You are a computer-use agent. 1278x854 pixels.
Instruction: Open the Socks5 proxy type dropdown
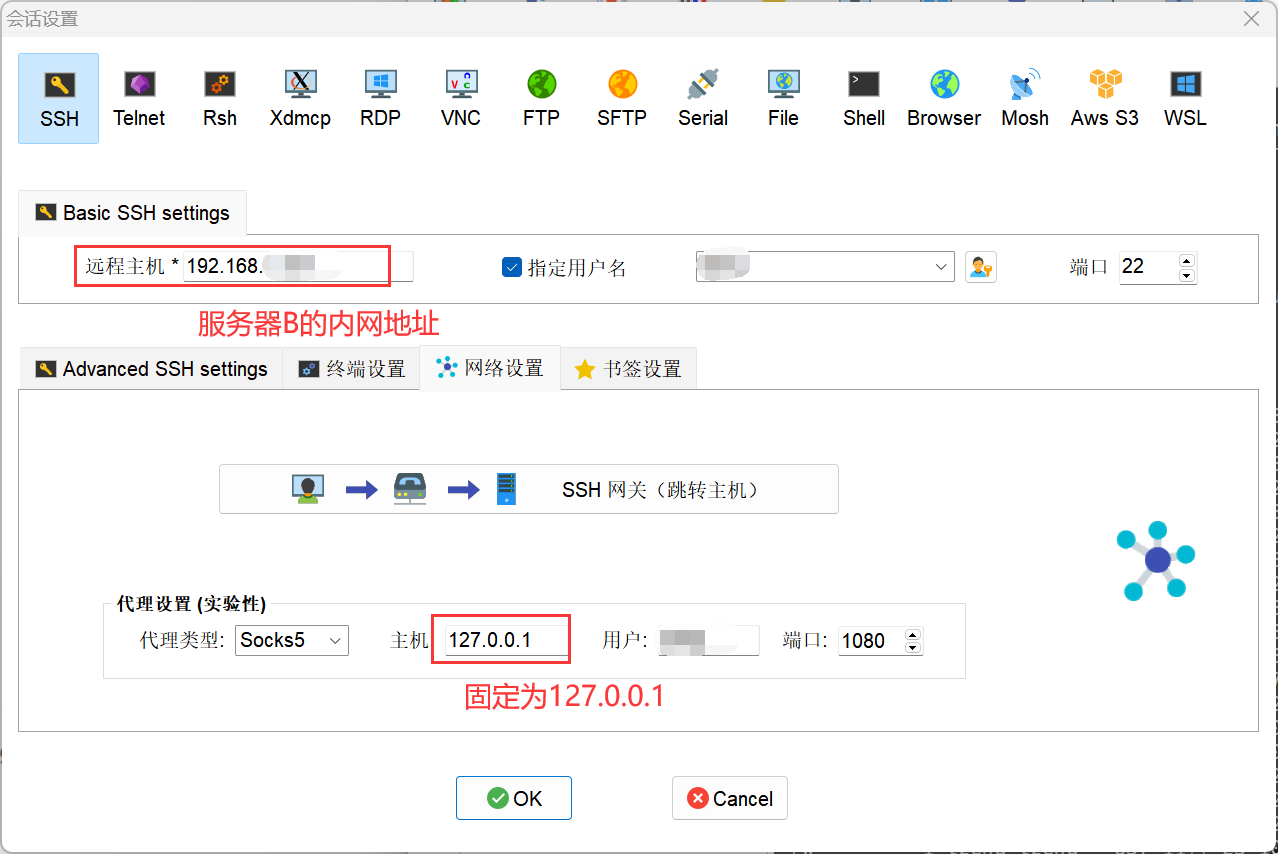(291, 640)
